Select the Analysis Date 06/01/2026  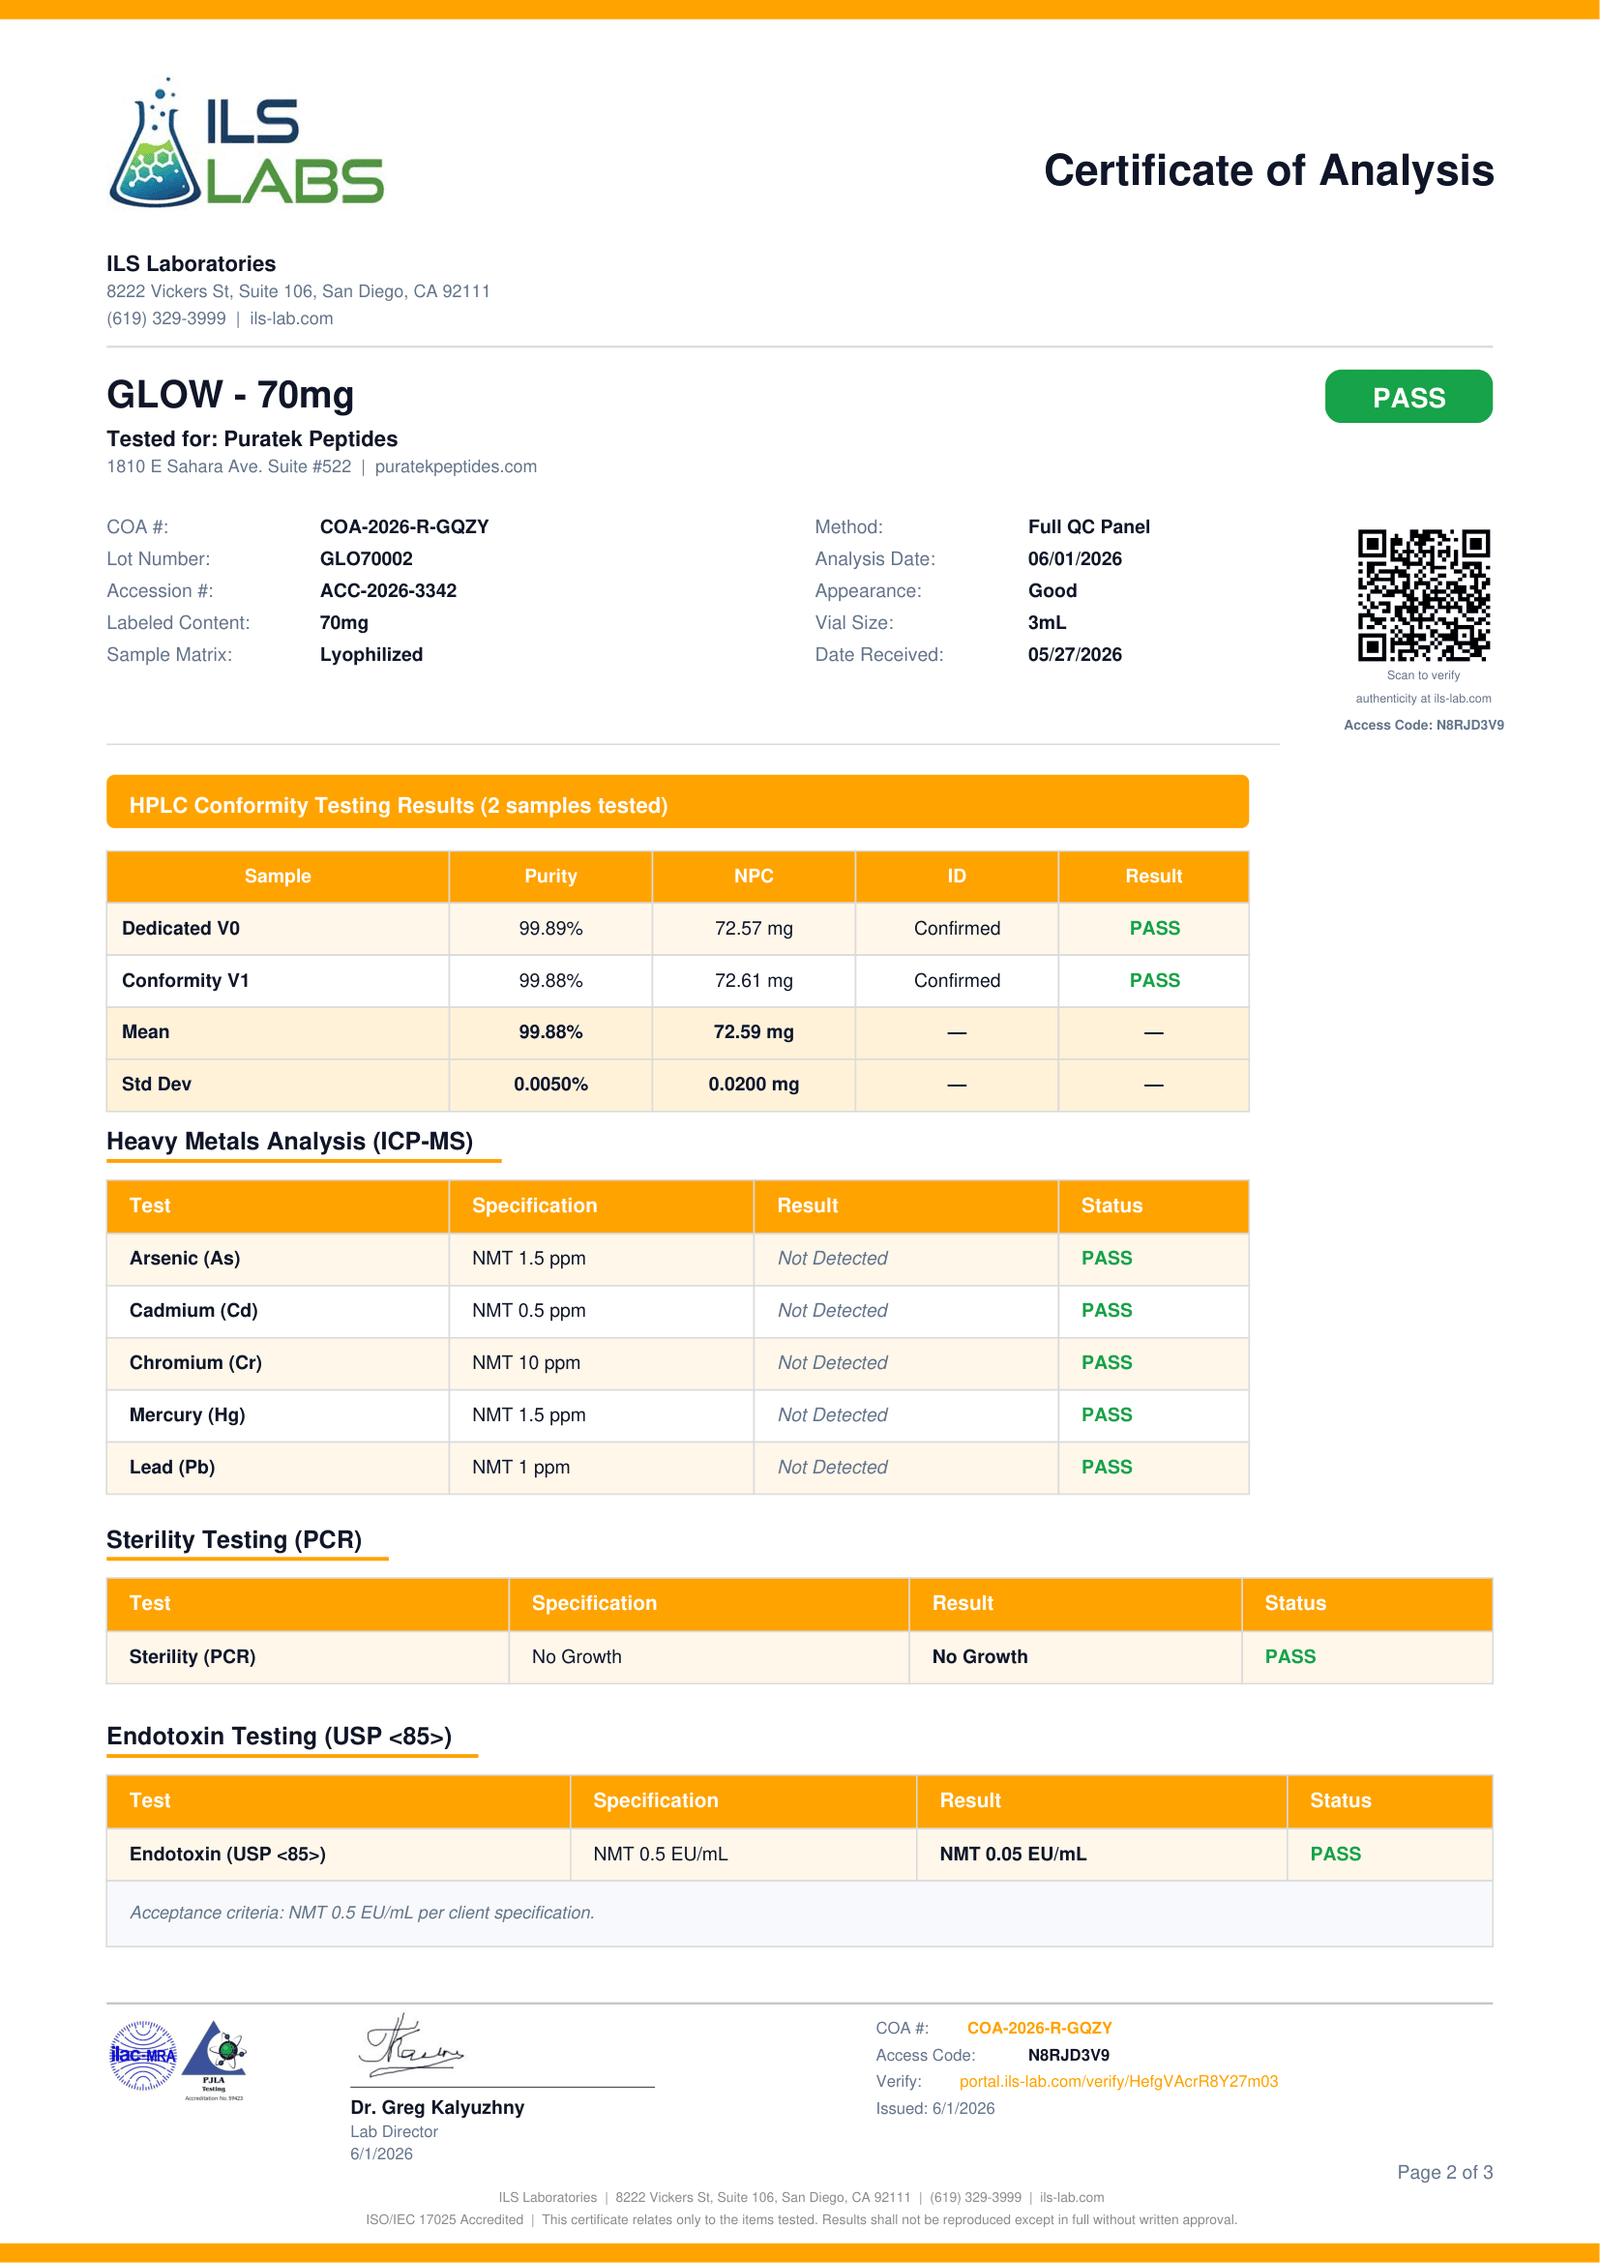(1075, 559)
